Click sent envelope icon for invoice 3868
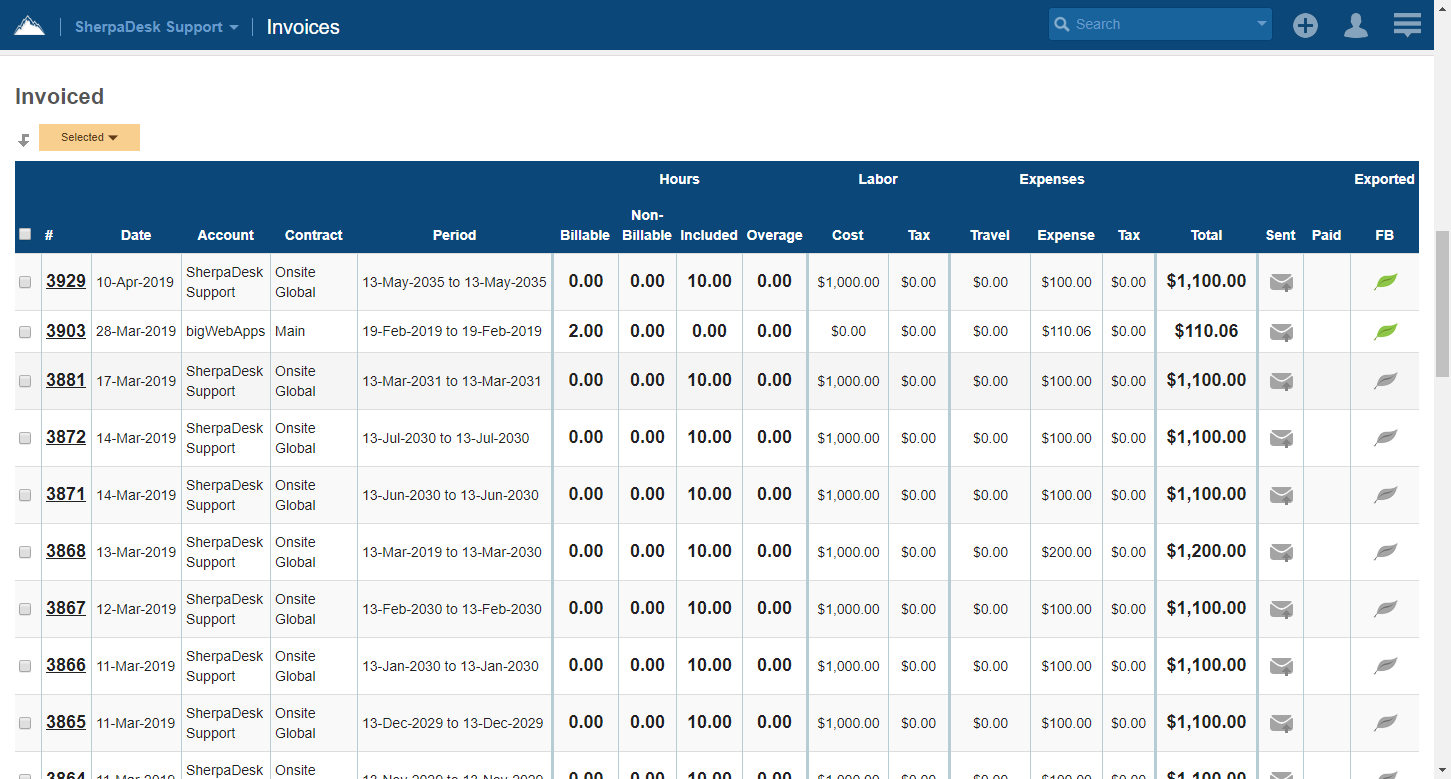The image size is (1451, 779). [x=1281, y=552]
